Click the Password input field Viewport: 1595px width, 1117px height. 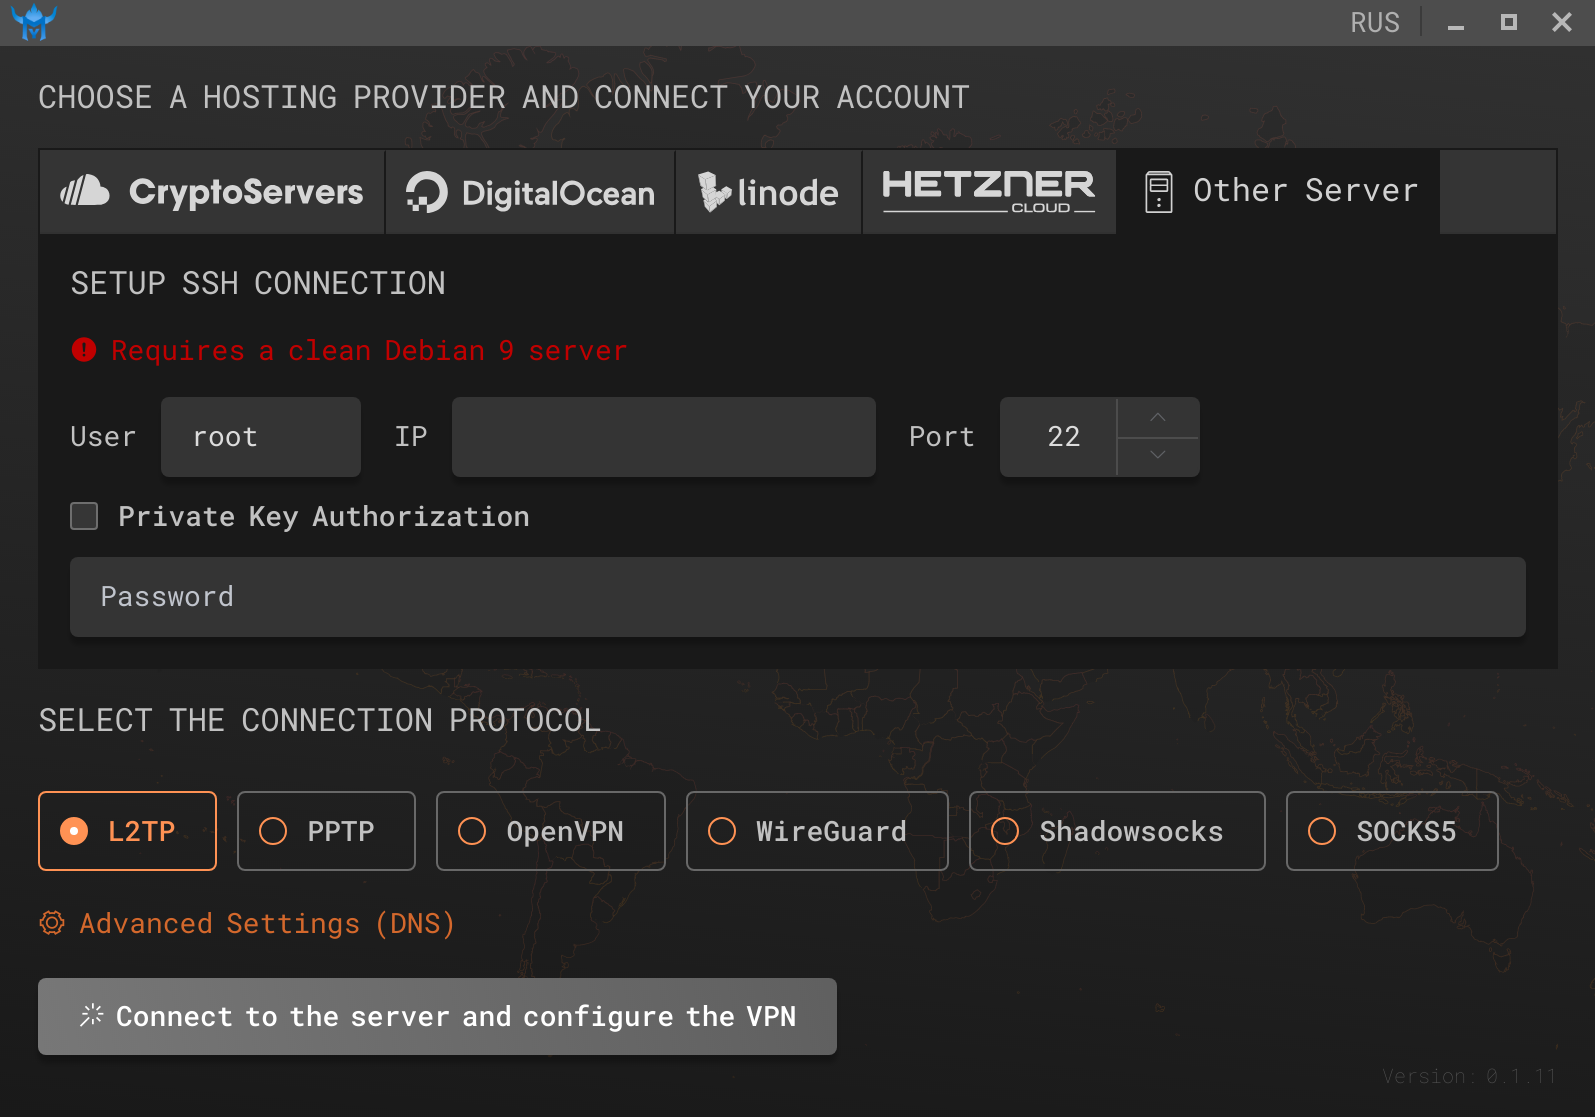pos(798,597)
